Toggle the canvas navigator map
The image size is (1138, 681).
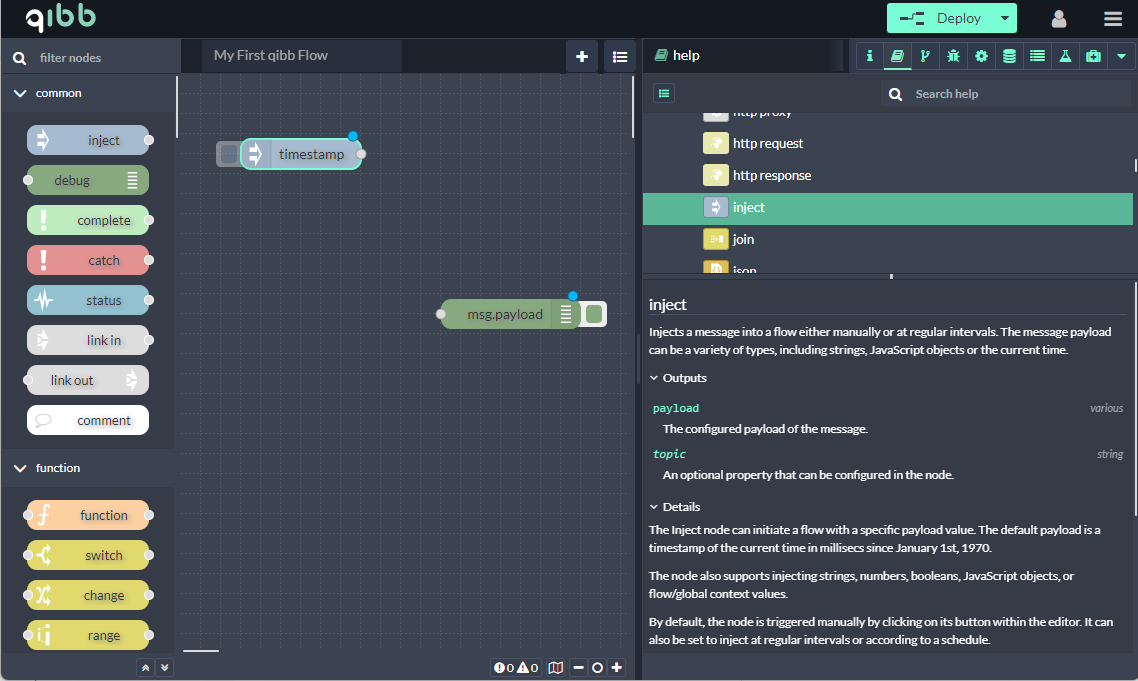click(556, 667)
